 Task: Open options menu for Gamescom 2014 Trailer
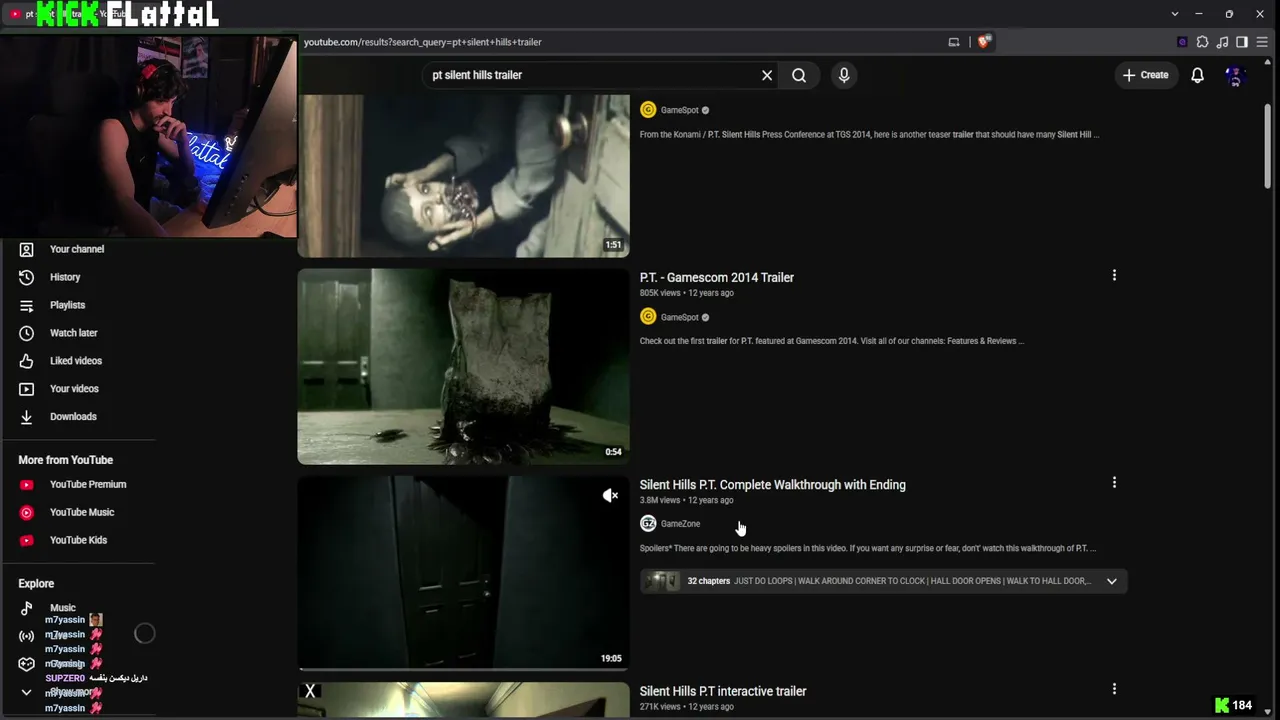[1114, 275]
